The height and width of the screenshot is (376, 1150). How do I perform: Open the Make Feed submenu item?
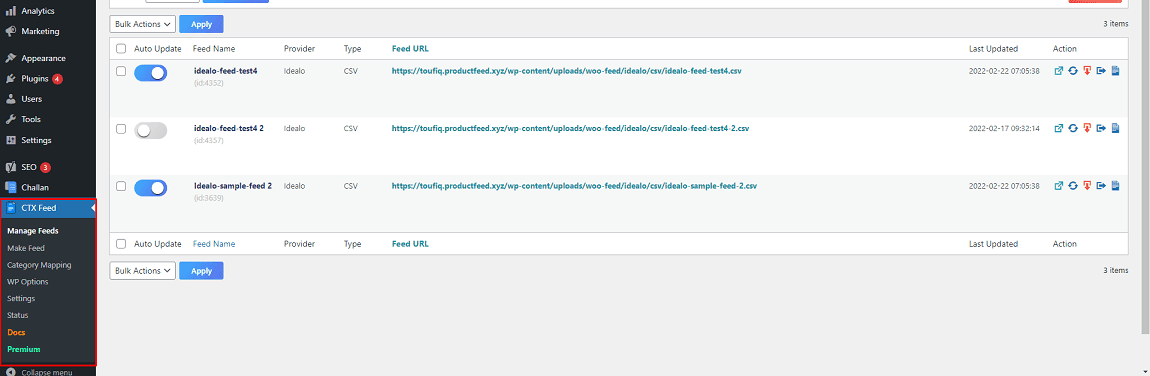[26, 248]
